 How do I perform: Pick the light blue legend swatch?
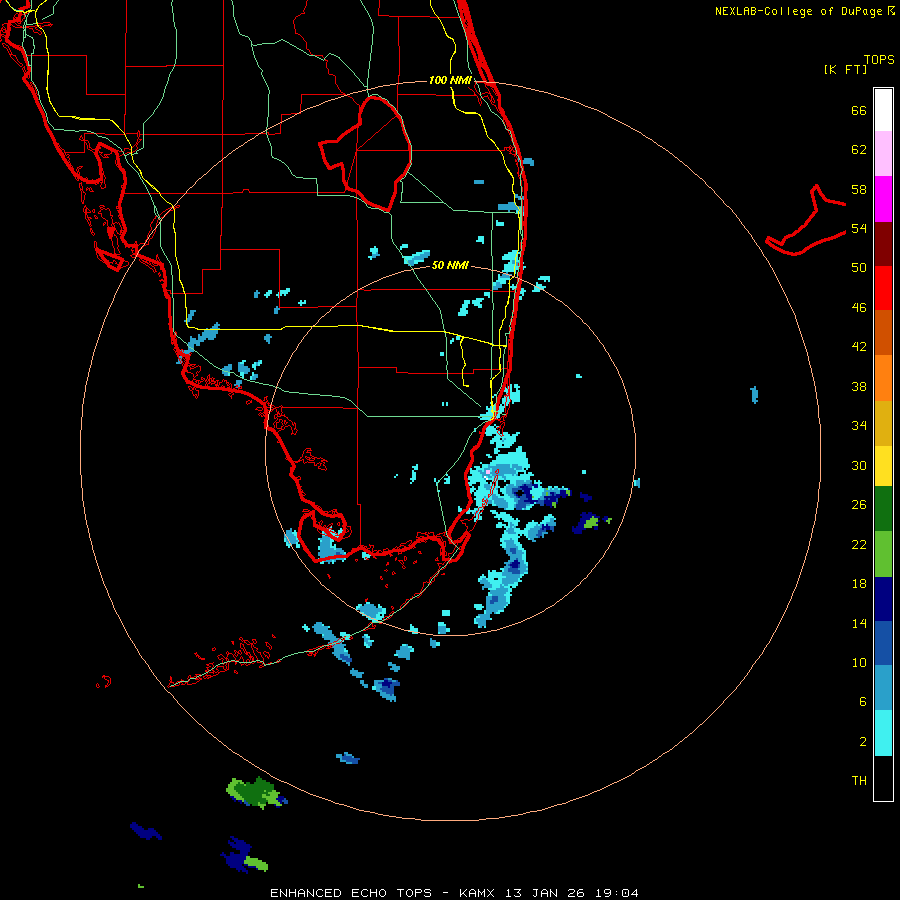[883, 688]
